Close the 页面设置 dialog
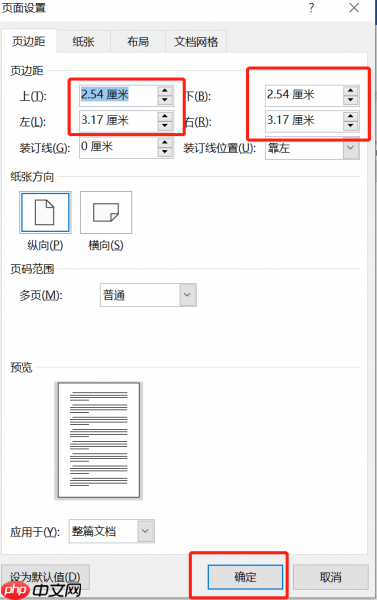 pyautogui.click(x=354, y=8)
